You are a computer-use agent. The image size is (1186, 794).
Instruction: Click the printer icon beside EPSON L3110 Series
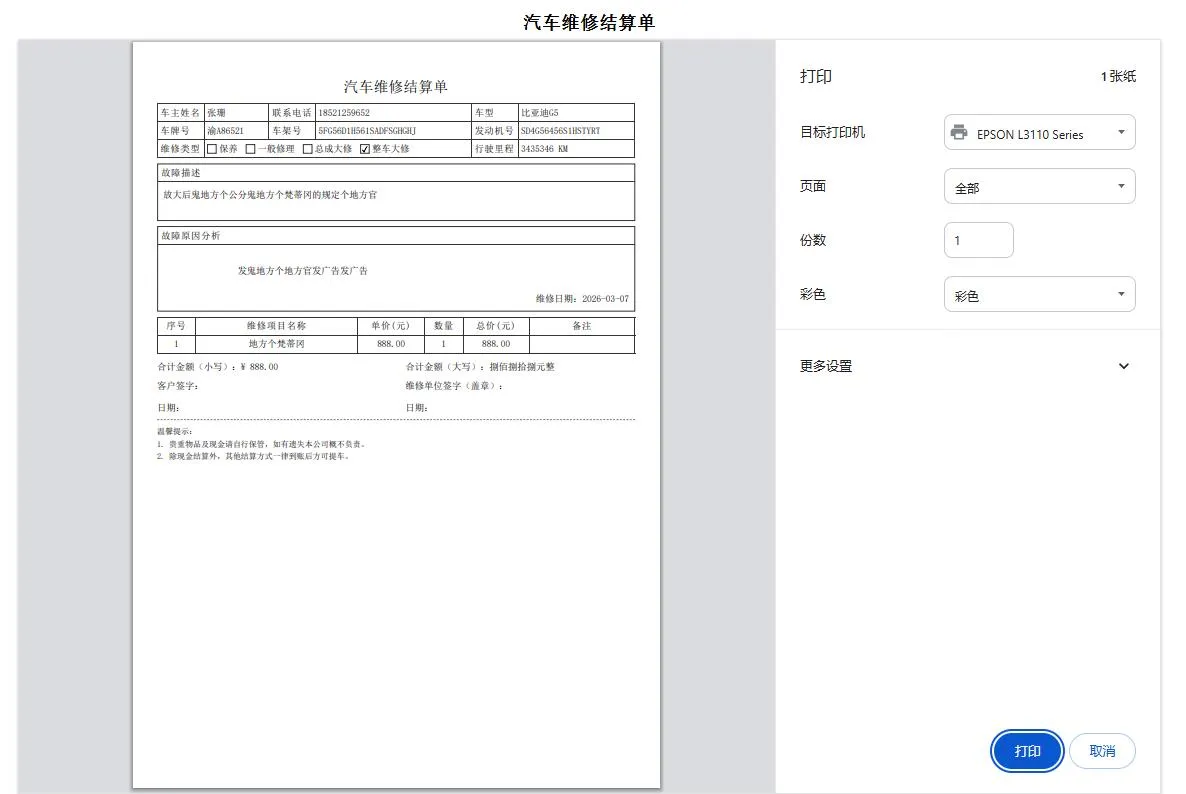[961, 132]
